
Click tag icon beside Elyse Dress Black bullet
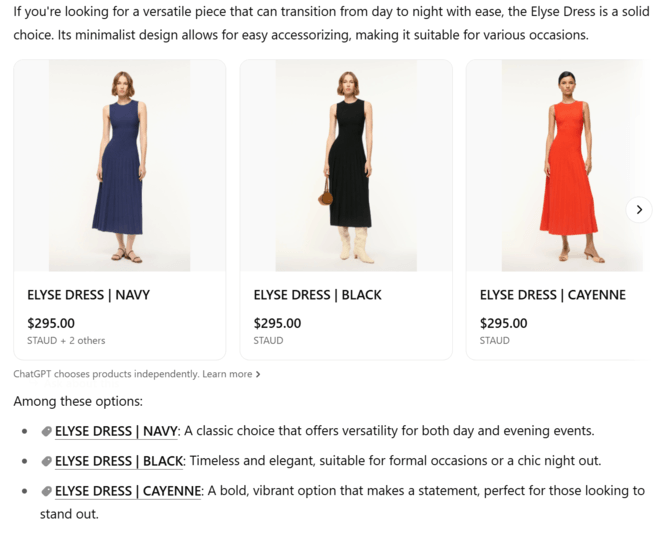(46, 461)
